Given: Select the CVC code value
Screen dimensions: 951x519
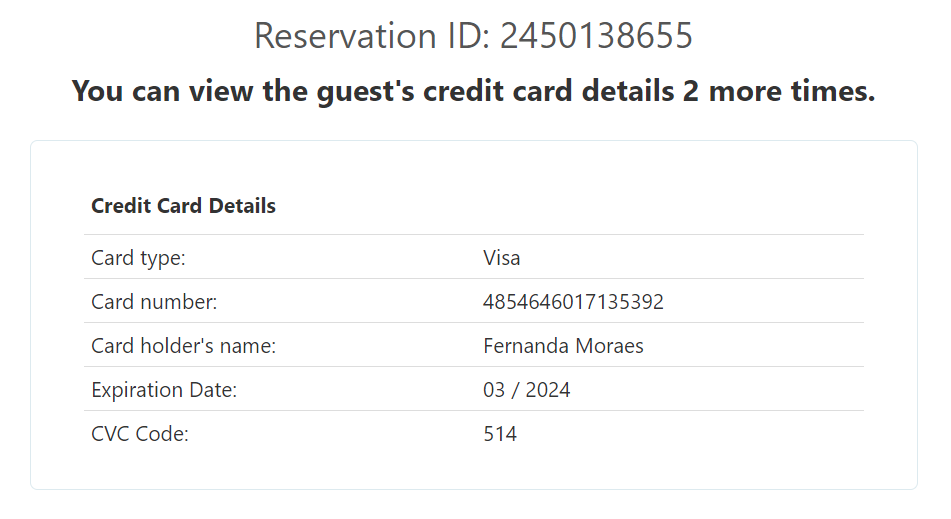Looking at the screenshot, I should tap(499, 434).
